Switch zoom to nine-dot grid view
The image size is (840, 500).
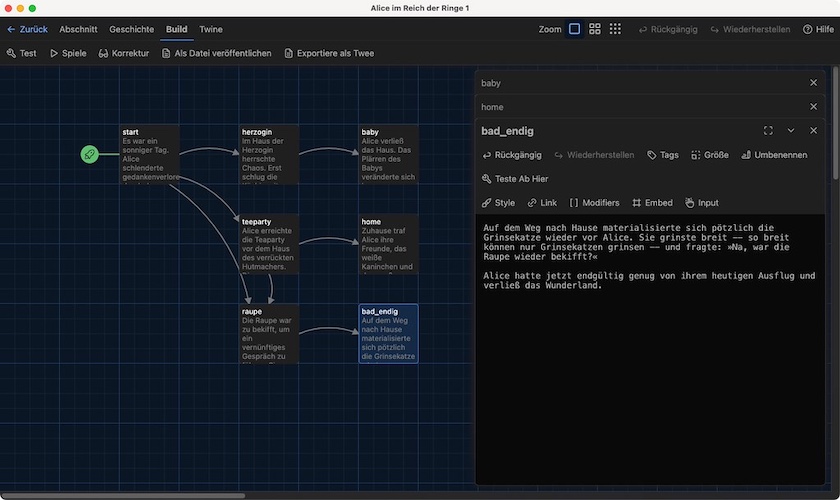615,29
